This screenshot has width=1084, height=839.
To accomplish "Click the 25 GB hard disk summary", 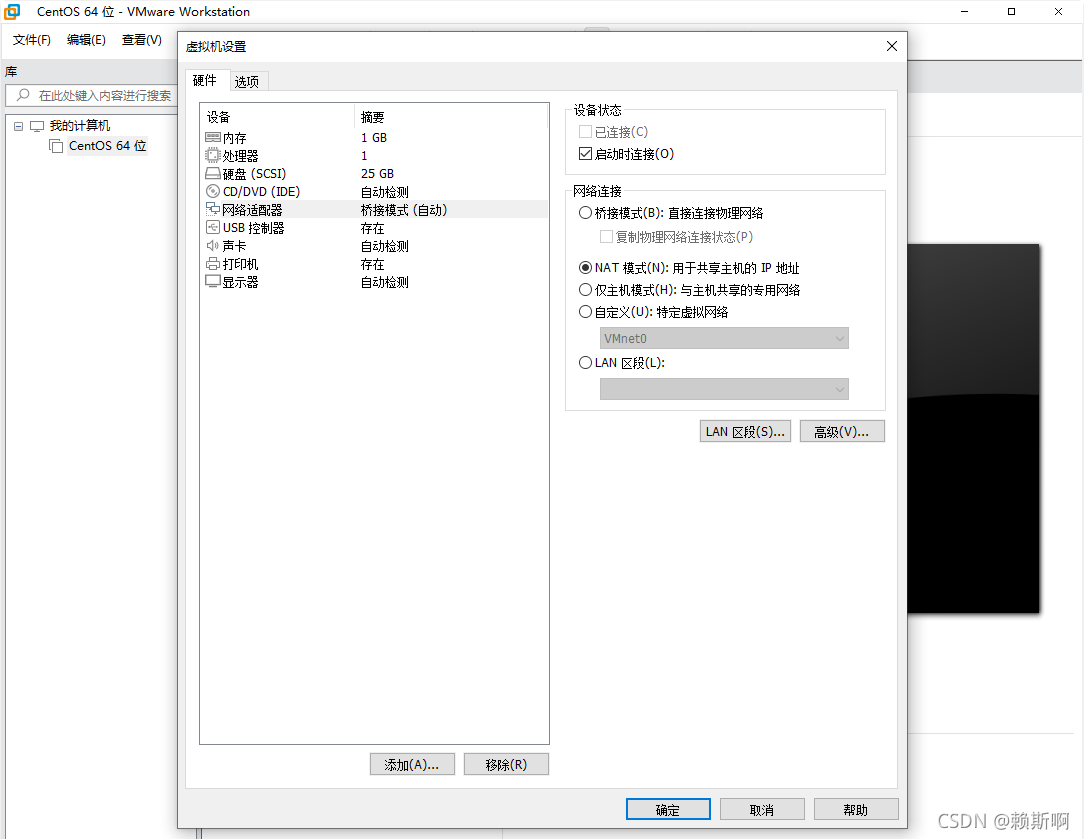I will tap(377, 173).
